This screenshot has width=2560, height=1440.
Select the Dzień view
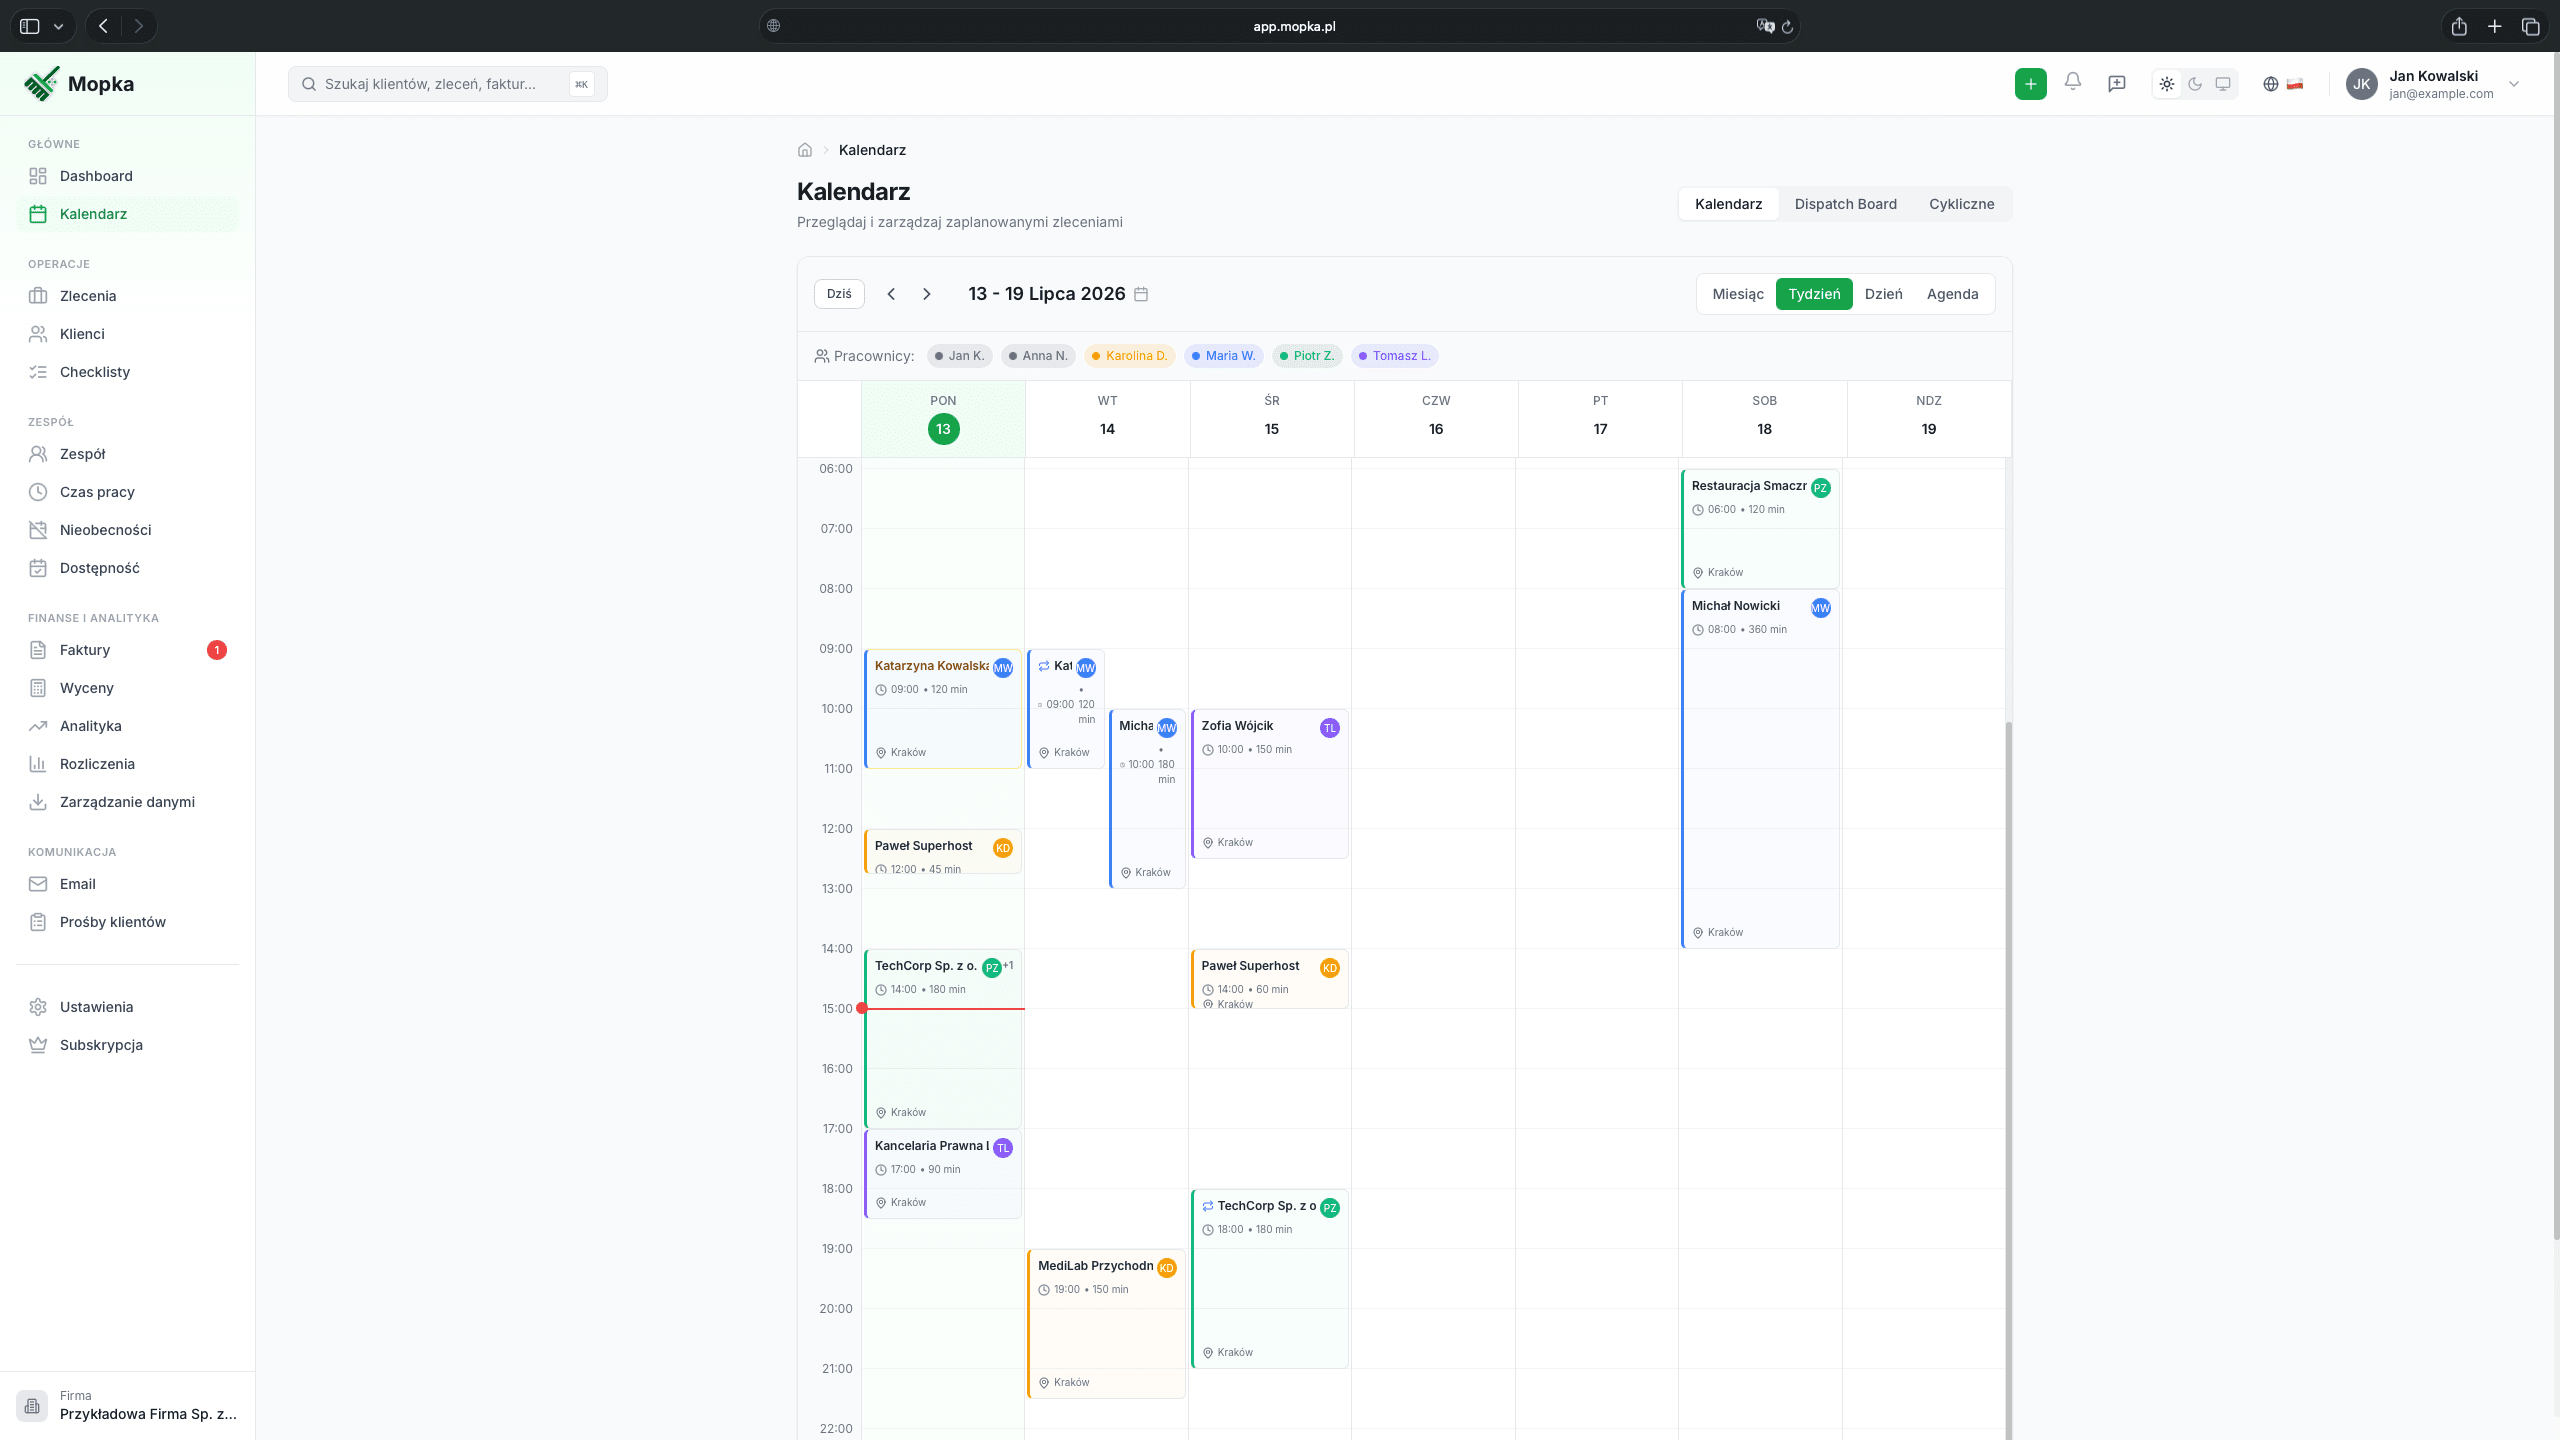(x=1884, y=294)
